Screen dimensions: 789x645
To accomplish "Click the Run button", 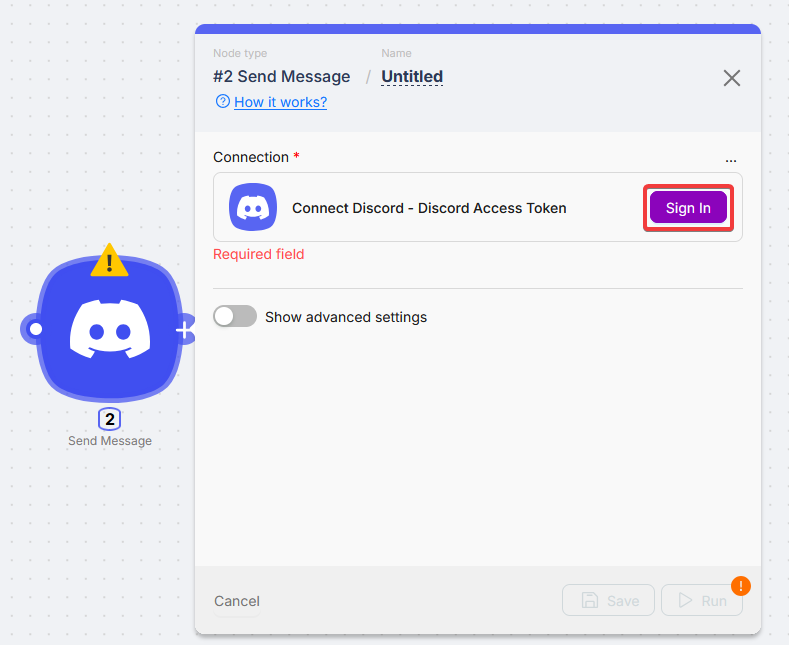I will (702, 601).
